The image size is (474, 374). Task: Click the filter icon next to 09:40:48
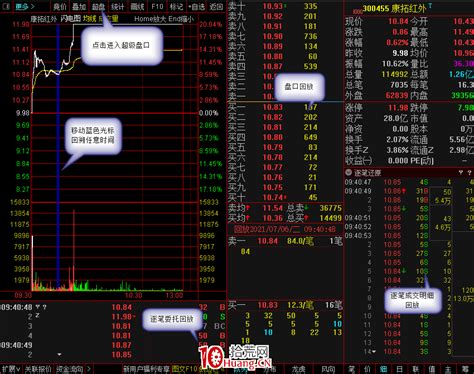pos(38,307)
